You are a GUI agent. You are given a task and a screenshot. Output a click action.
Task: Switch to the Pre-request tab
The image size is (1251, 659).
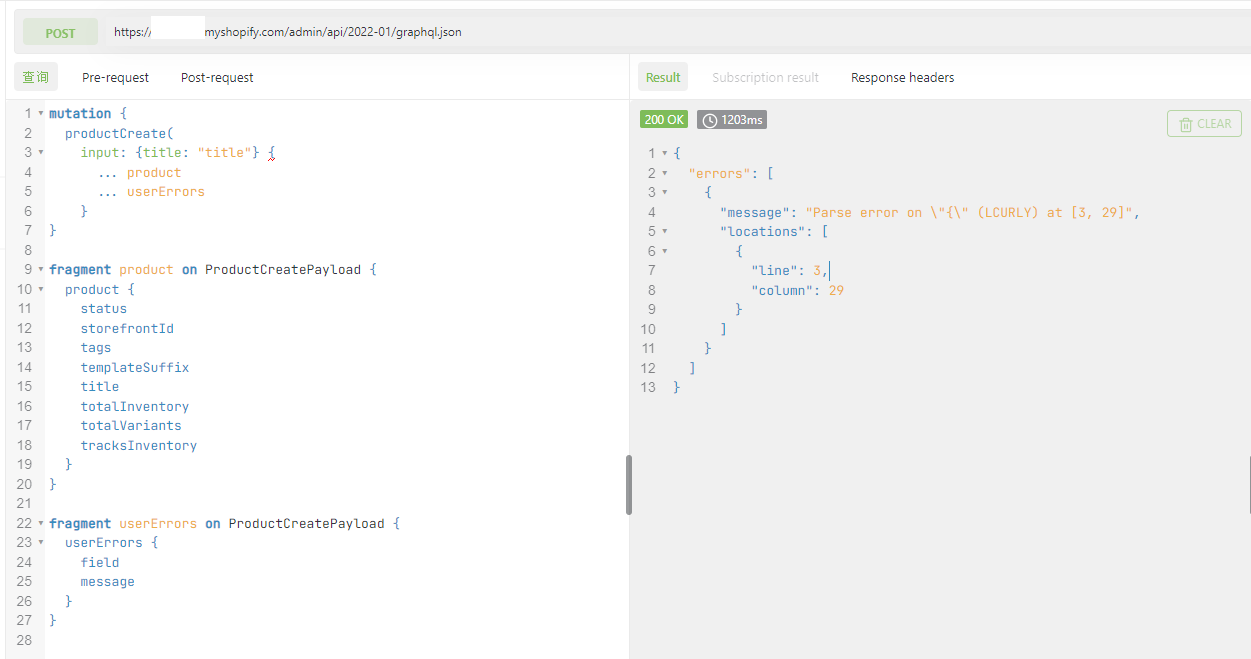pos(115,77)
